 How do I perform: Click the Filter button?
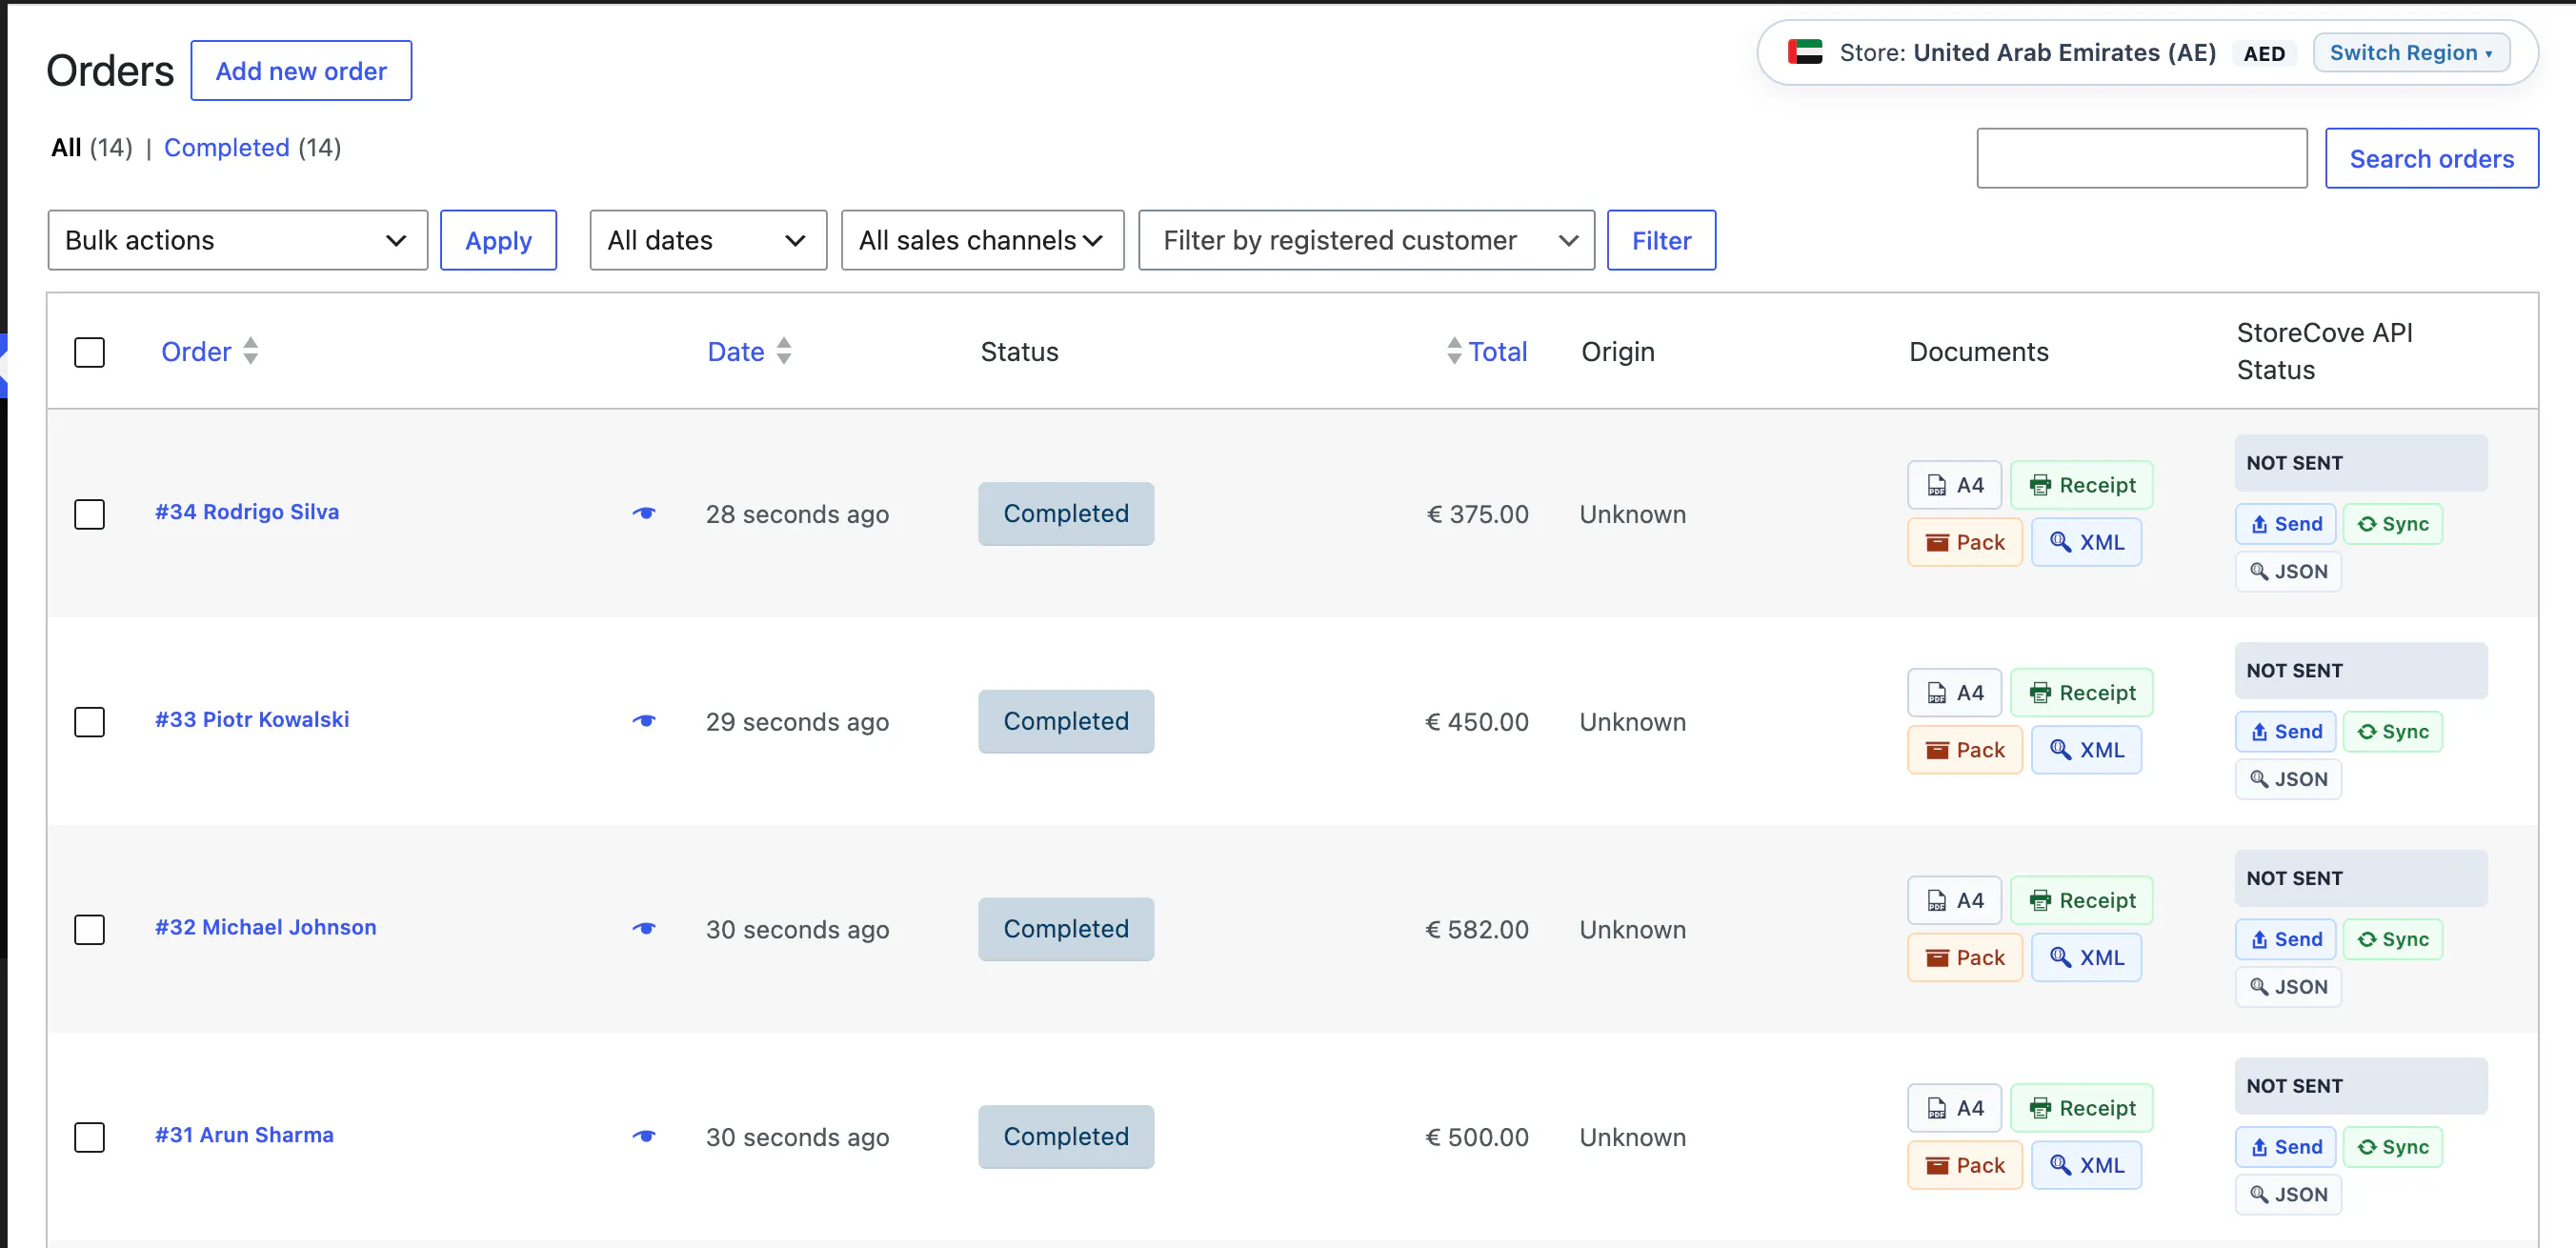point(1661,240)
